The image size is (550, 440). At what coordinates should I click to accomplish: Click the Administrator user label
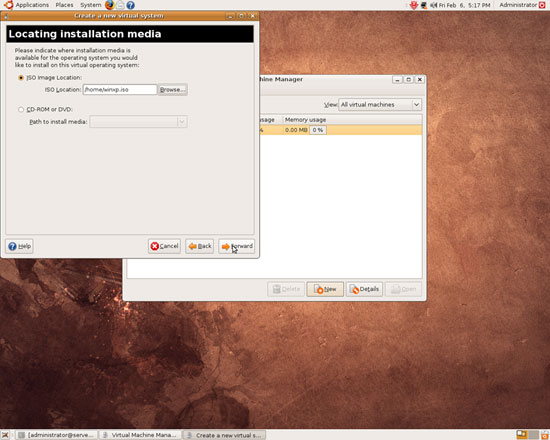(518, 5)
